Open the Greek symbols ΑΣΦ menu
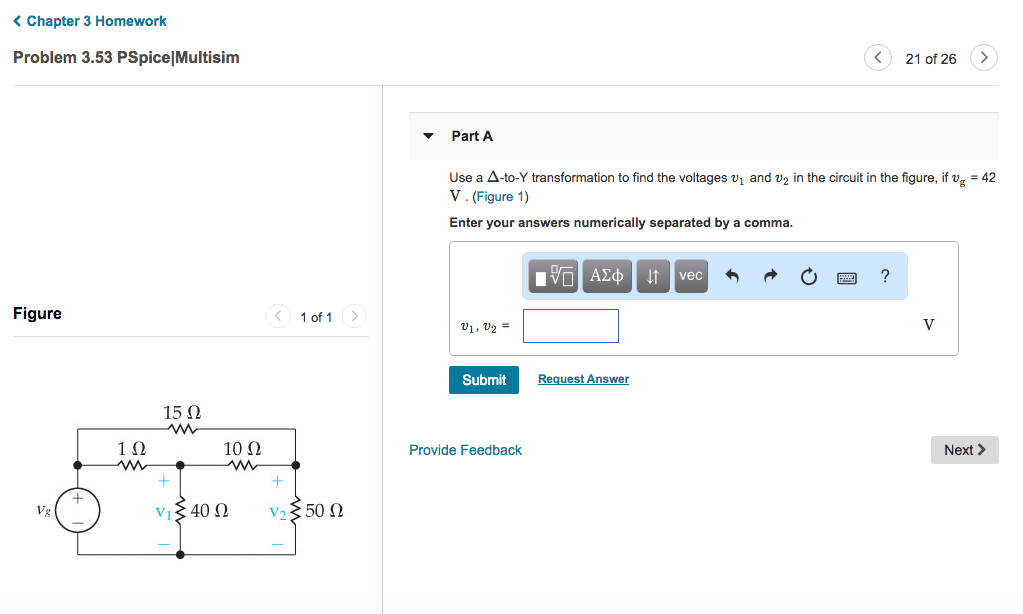 (x=606, y=275)
